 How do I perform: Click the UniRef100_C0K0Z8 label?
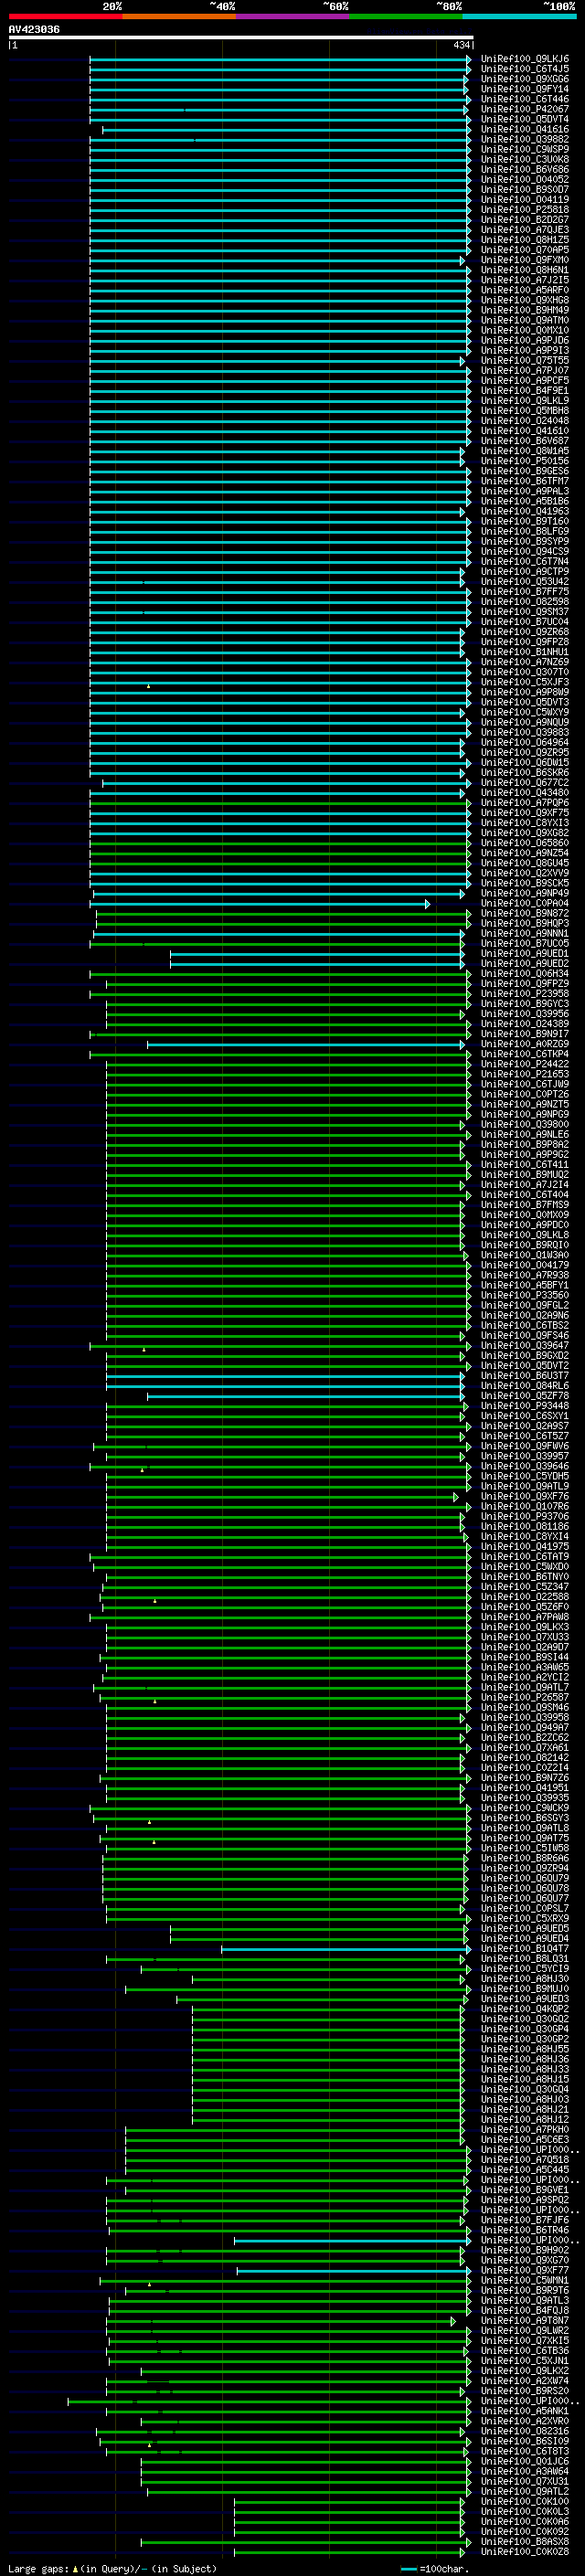pos(525,2551)
